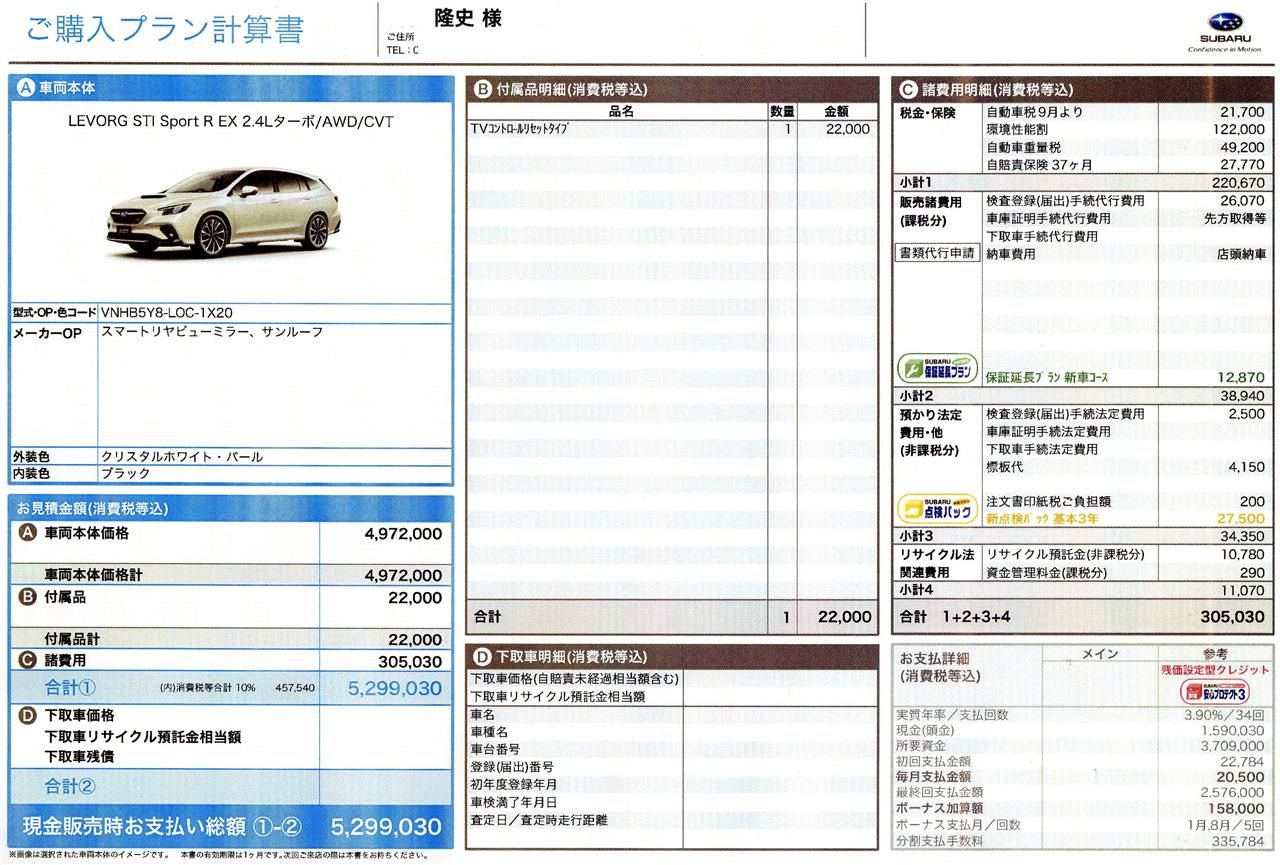Click 環境性能割 amount 122,000
This screenshot has height=865, width=1280.
click(x=1240, y=129)
